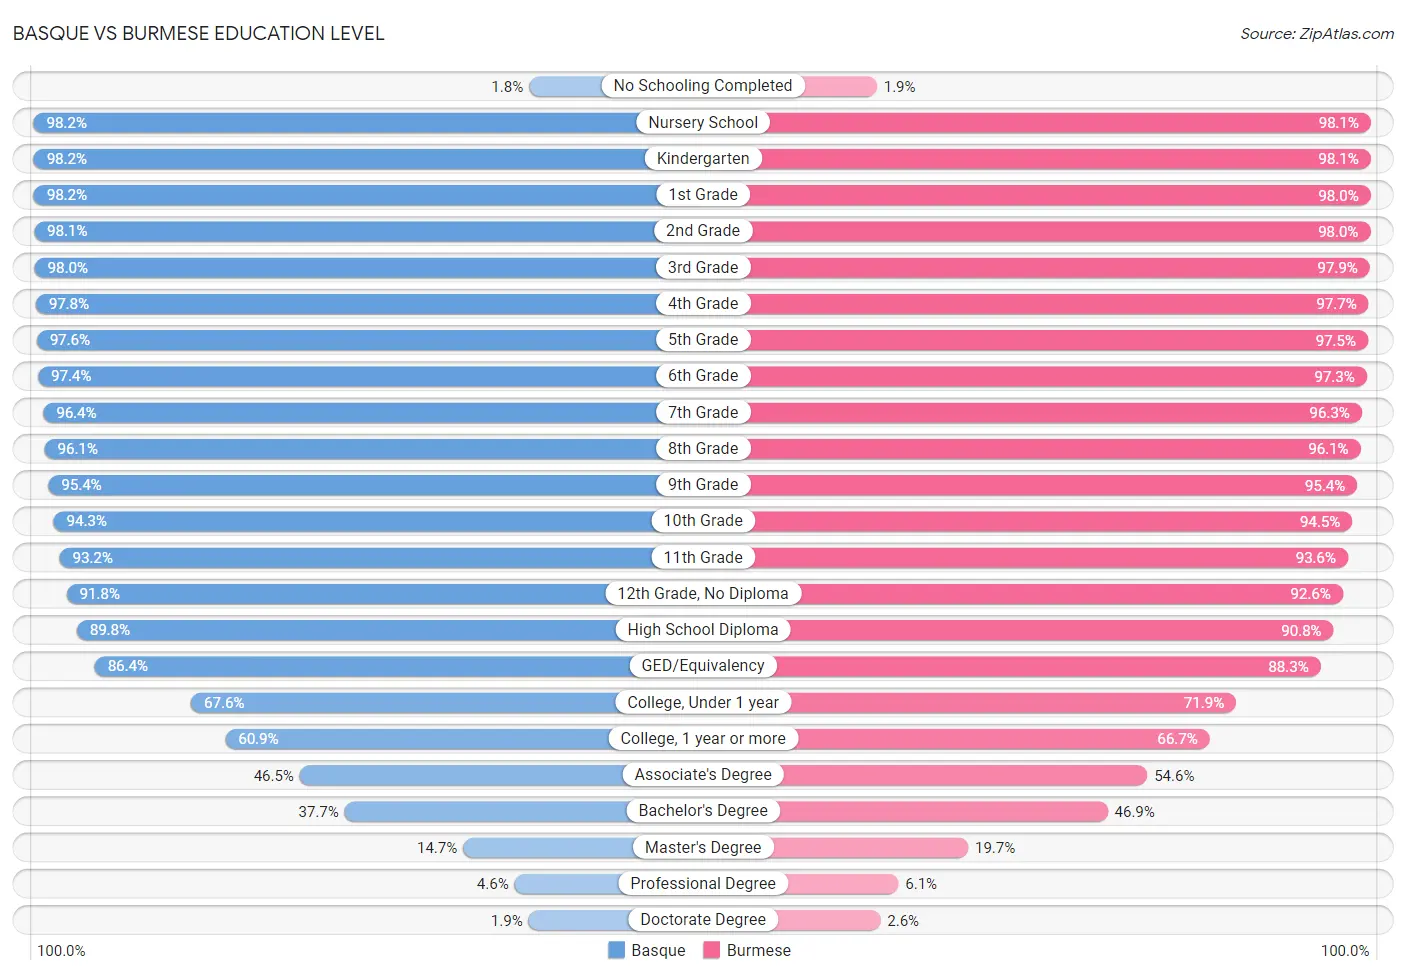Viewport: 1406px width, 975px height.
Task: Select the 12th Grade, No Diploma label
Action: click(x=703, y=594)
